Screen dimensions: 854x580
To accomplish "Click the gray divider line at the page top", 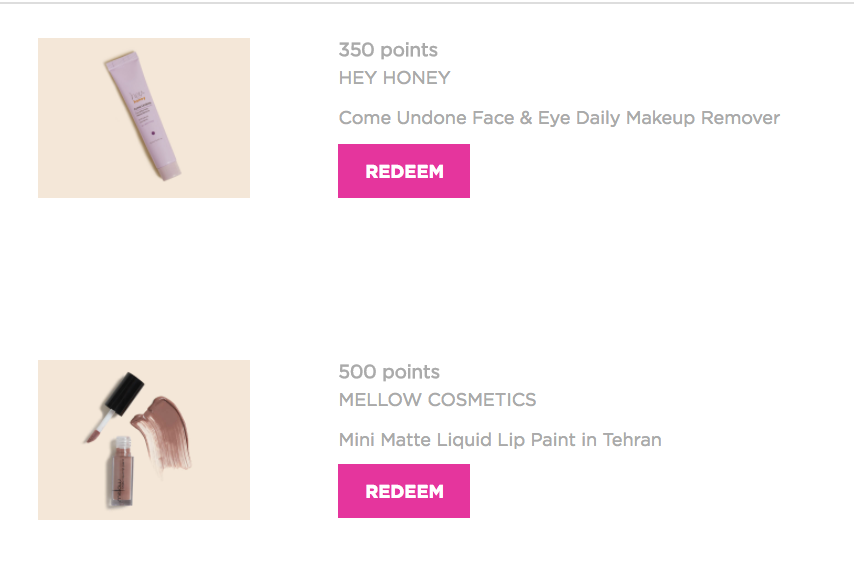I will coord(427,3).
